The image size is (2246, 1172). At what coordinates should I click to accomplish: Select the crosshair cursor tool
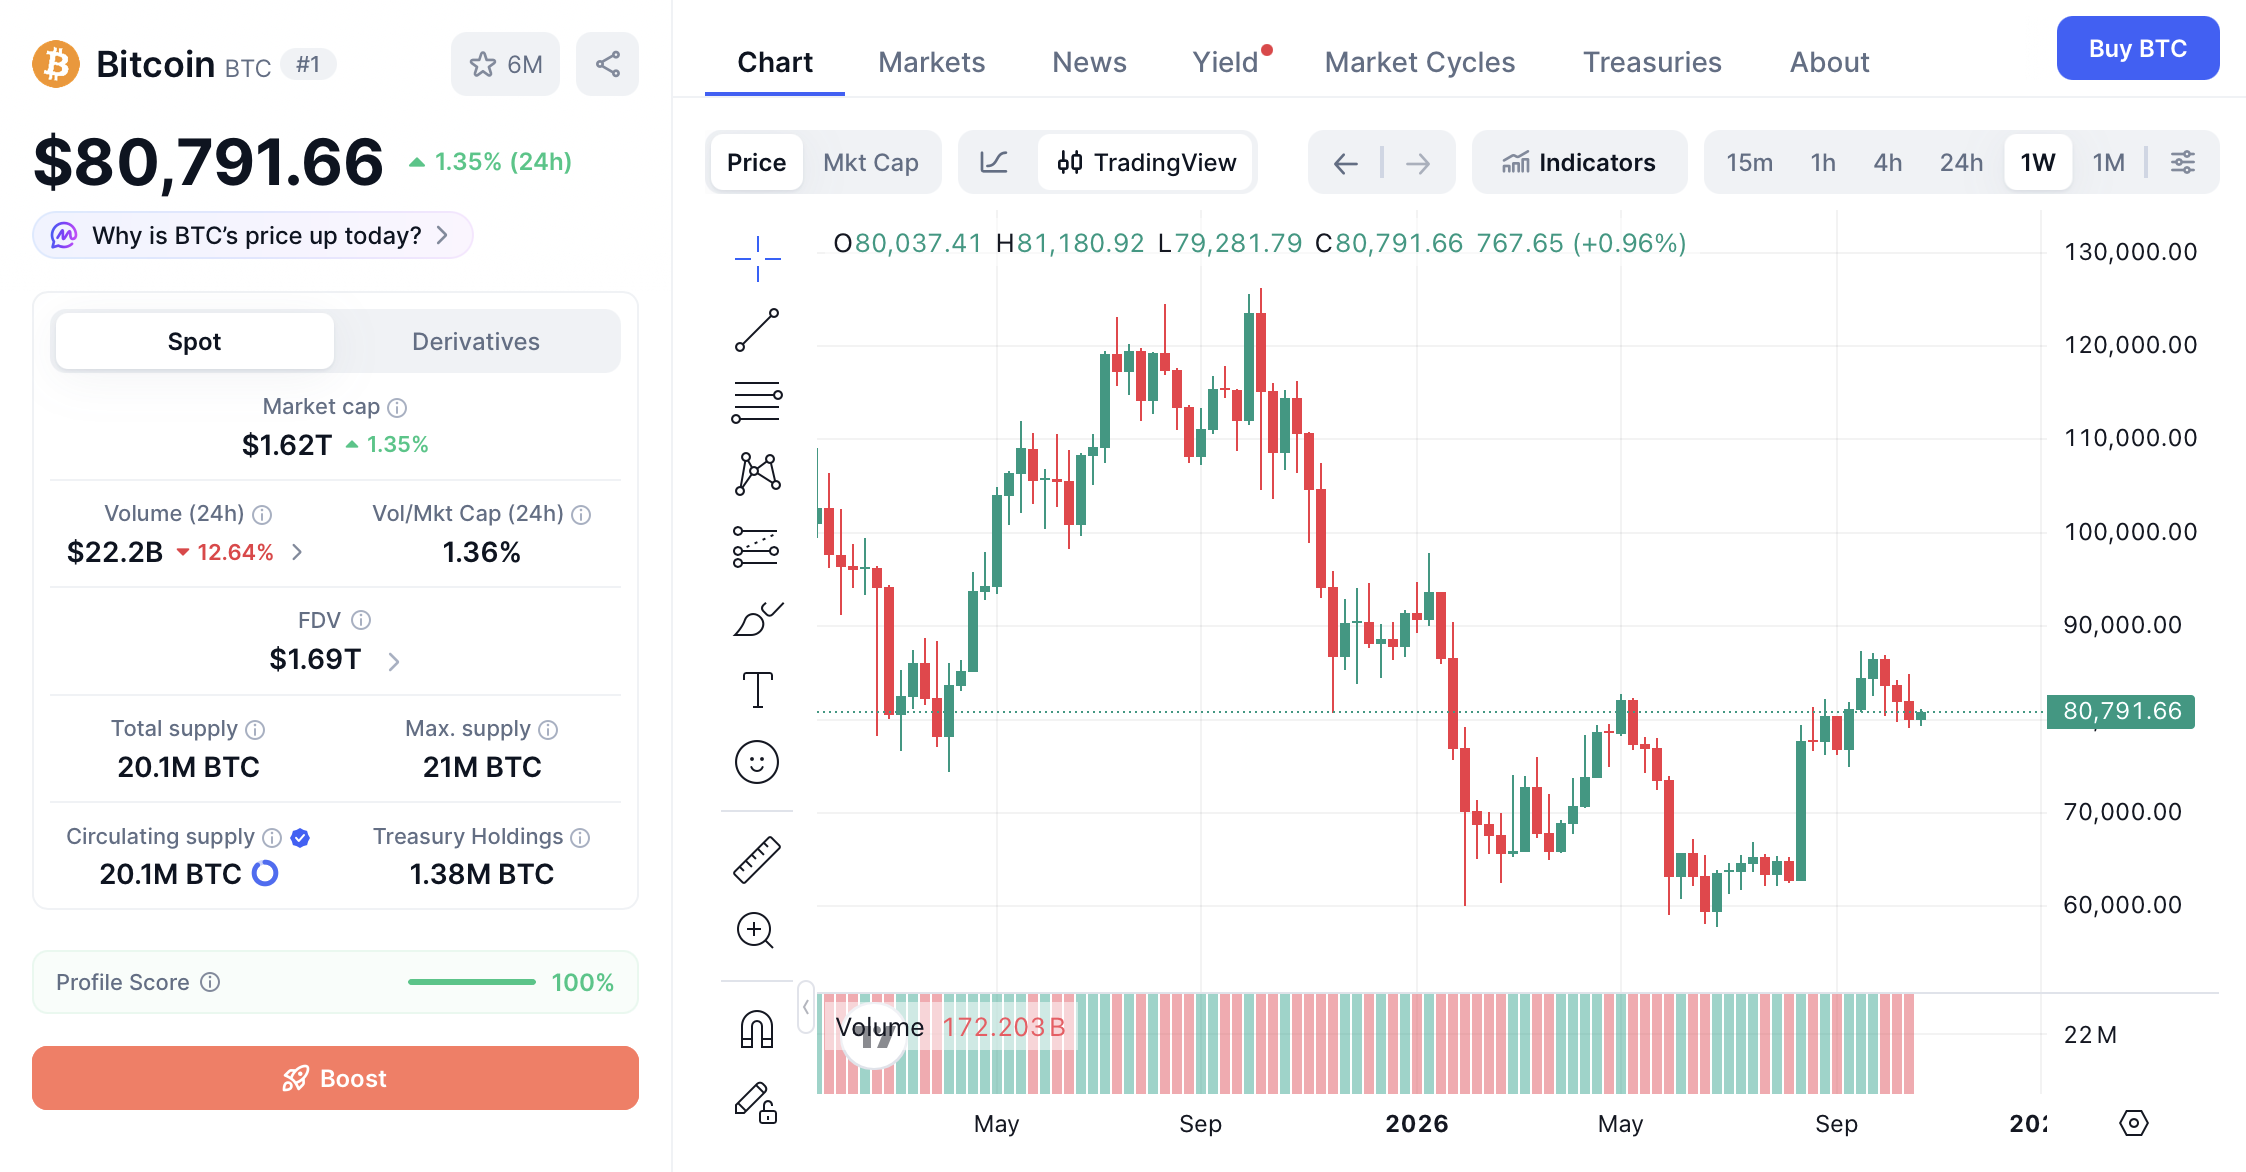coord(757,259)
